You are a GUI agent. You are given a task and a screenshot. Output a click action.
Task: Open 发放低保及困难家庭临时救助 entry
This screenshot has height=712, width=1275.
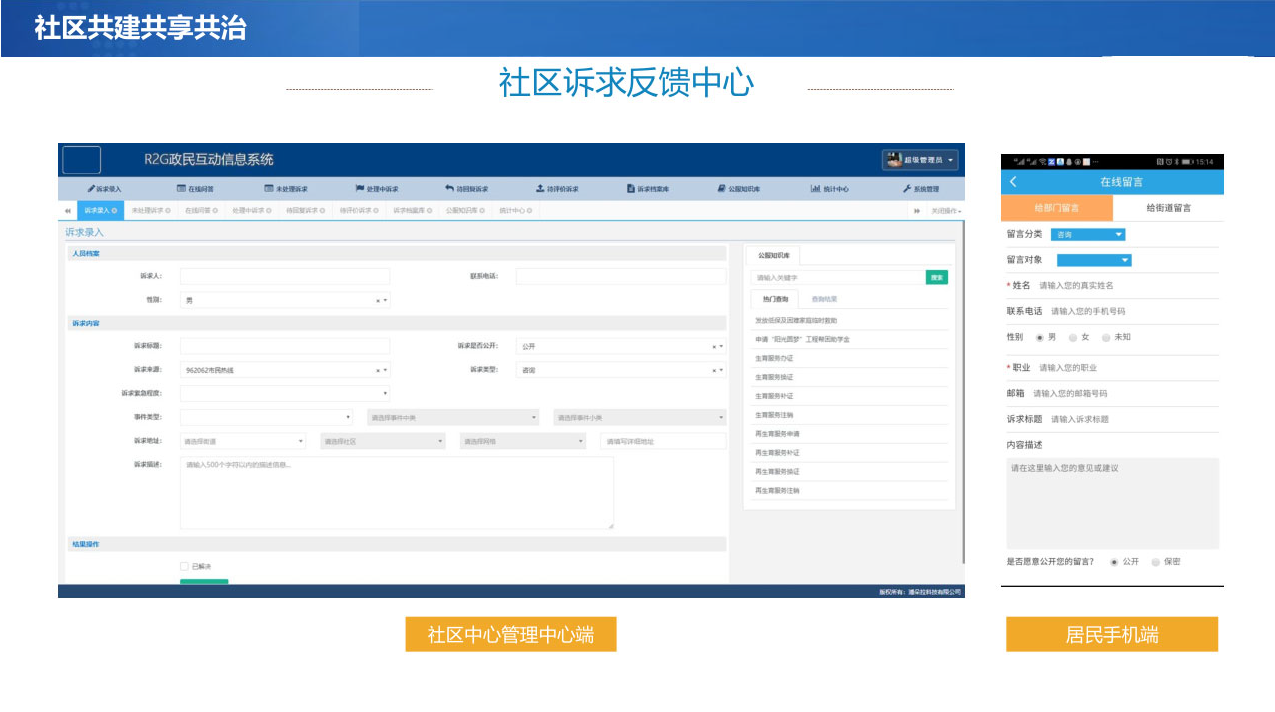pyautogui.click(x=797, y=320)
